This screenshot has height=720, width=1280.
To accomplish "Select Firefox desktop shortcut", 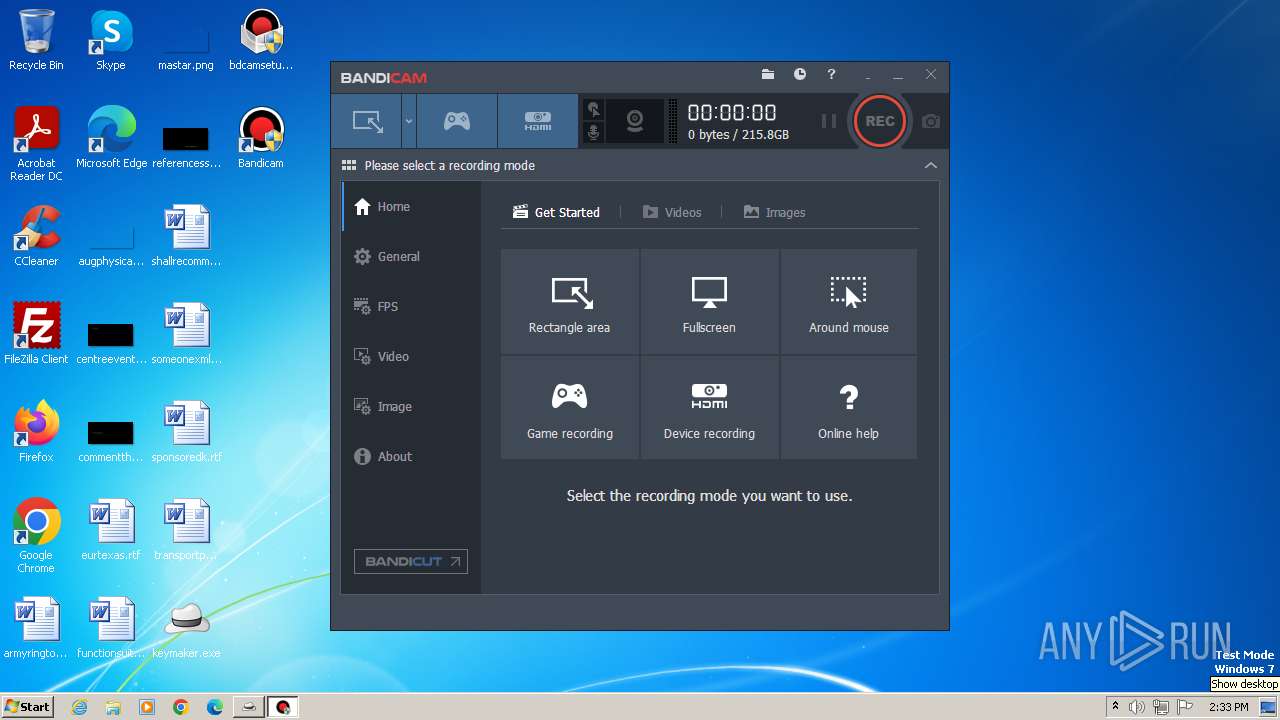I will 36,433.
